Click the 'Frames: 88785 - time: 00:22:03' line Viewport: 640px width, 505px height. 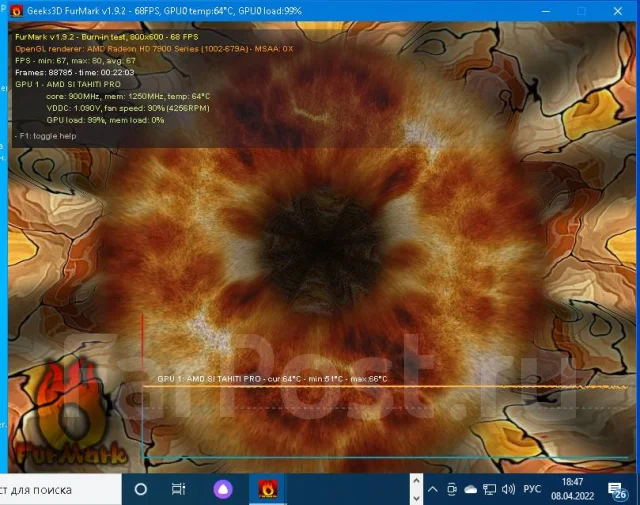click(75, 72)
